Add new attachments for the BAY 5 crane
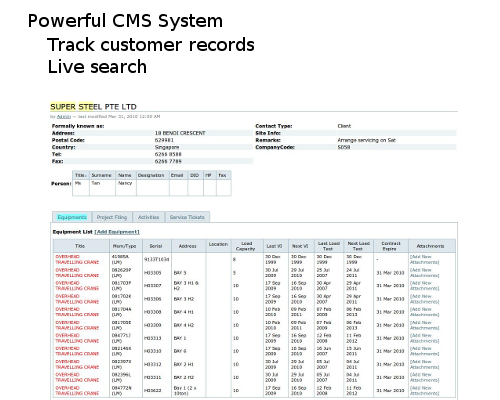This screenshot has height=400, width=500. [x=424, y=273]
